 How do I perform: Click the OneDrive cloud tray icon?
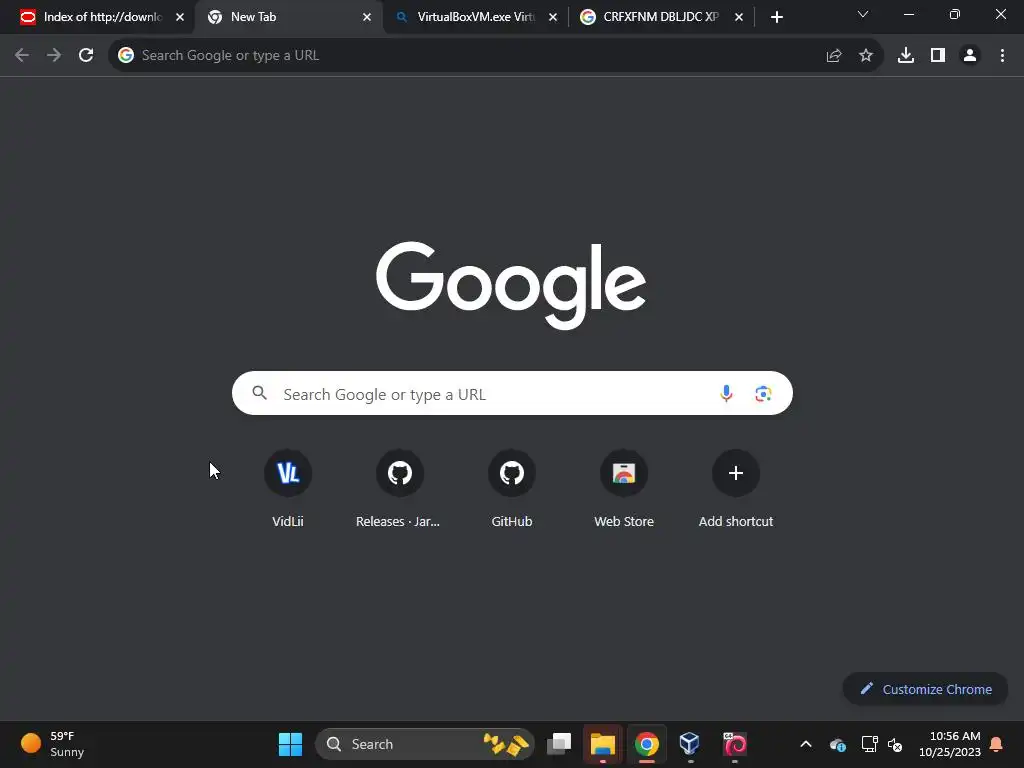tap(838, 744)
